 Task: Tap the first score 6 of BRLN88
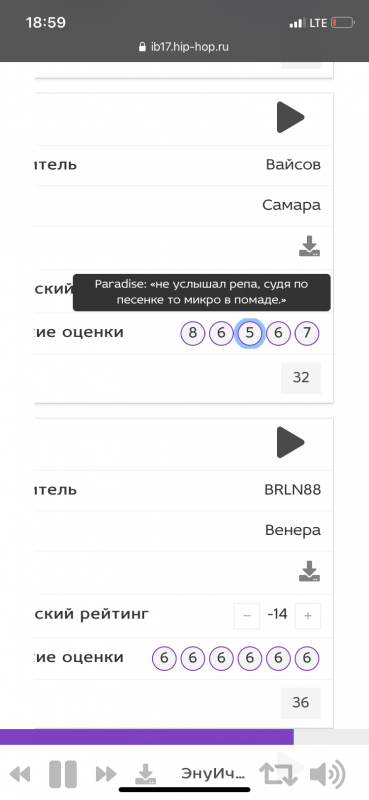164,659
